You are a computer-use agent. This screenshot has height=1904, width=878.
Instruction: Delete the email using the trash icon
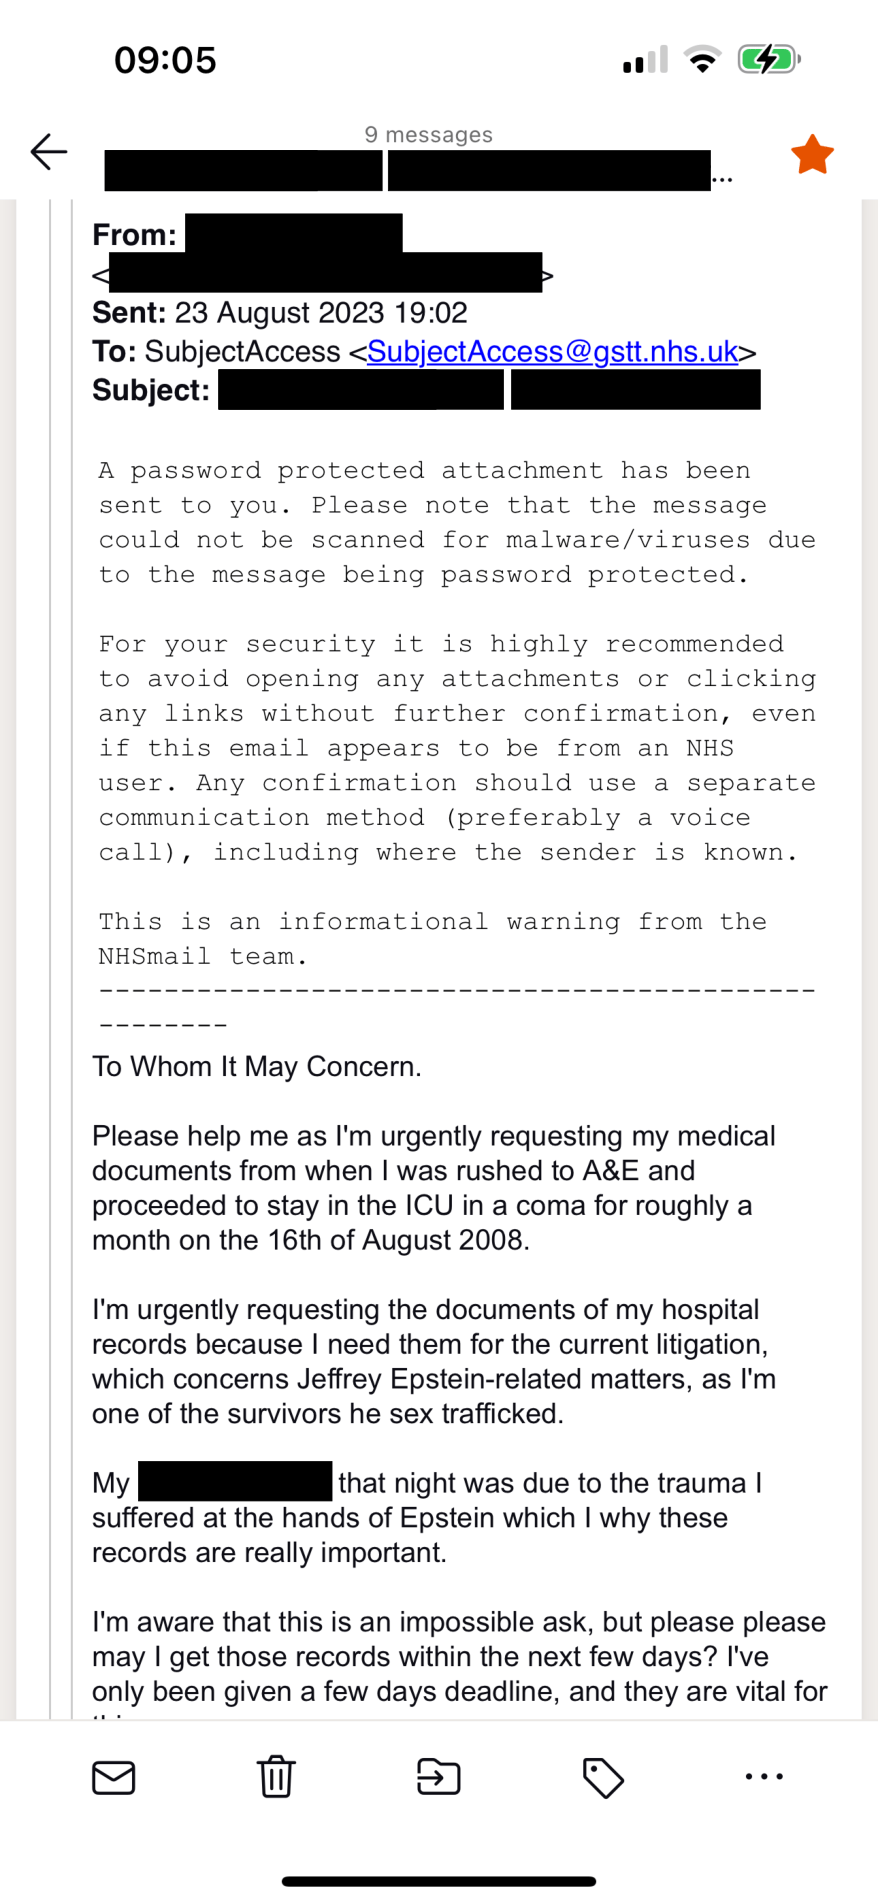[x=276, y=1777]
